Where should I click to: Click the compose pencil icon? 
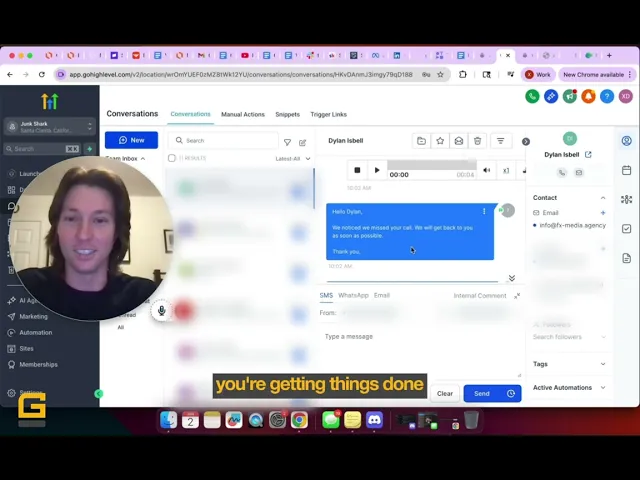302,142
